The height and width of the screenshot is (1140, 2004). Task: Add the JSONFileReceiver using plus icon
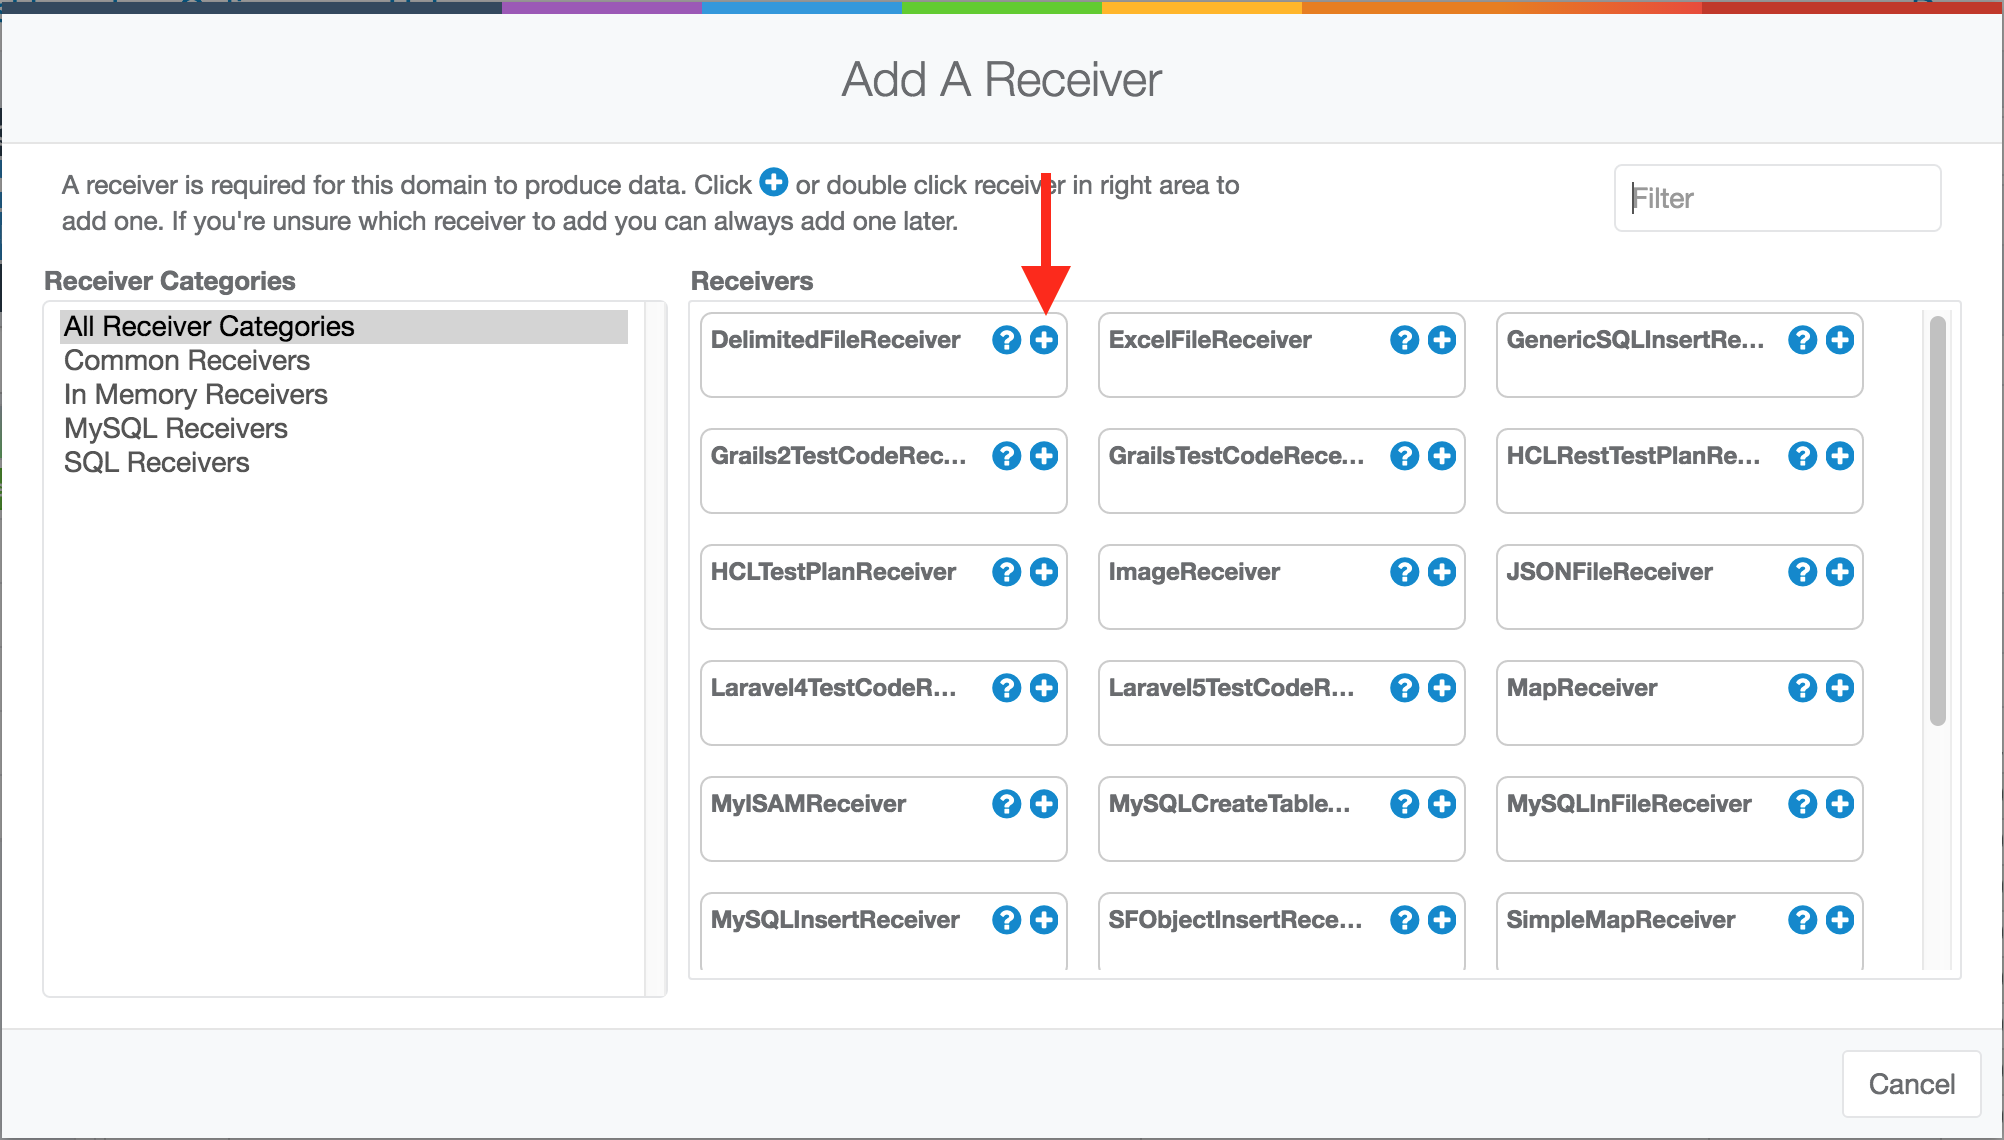pyautogui.click(x=1840, y=572)
